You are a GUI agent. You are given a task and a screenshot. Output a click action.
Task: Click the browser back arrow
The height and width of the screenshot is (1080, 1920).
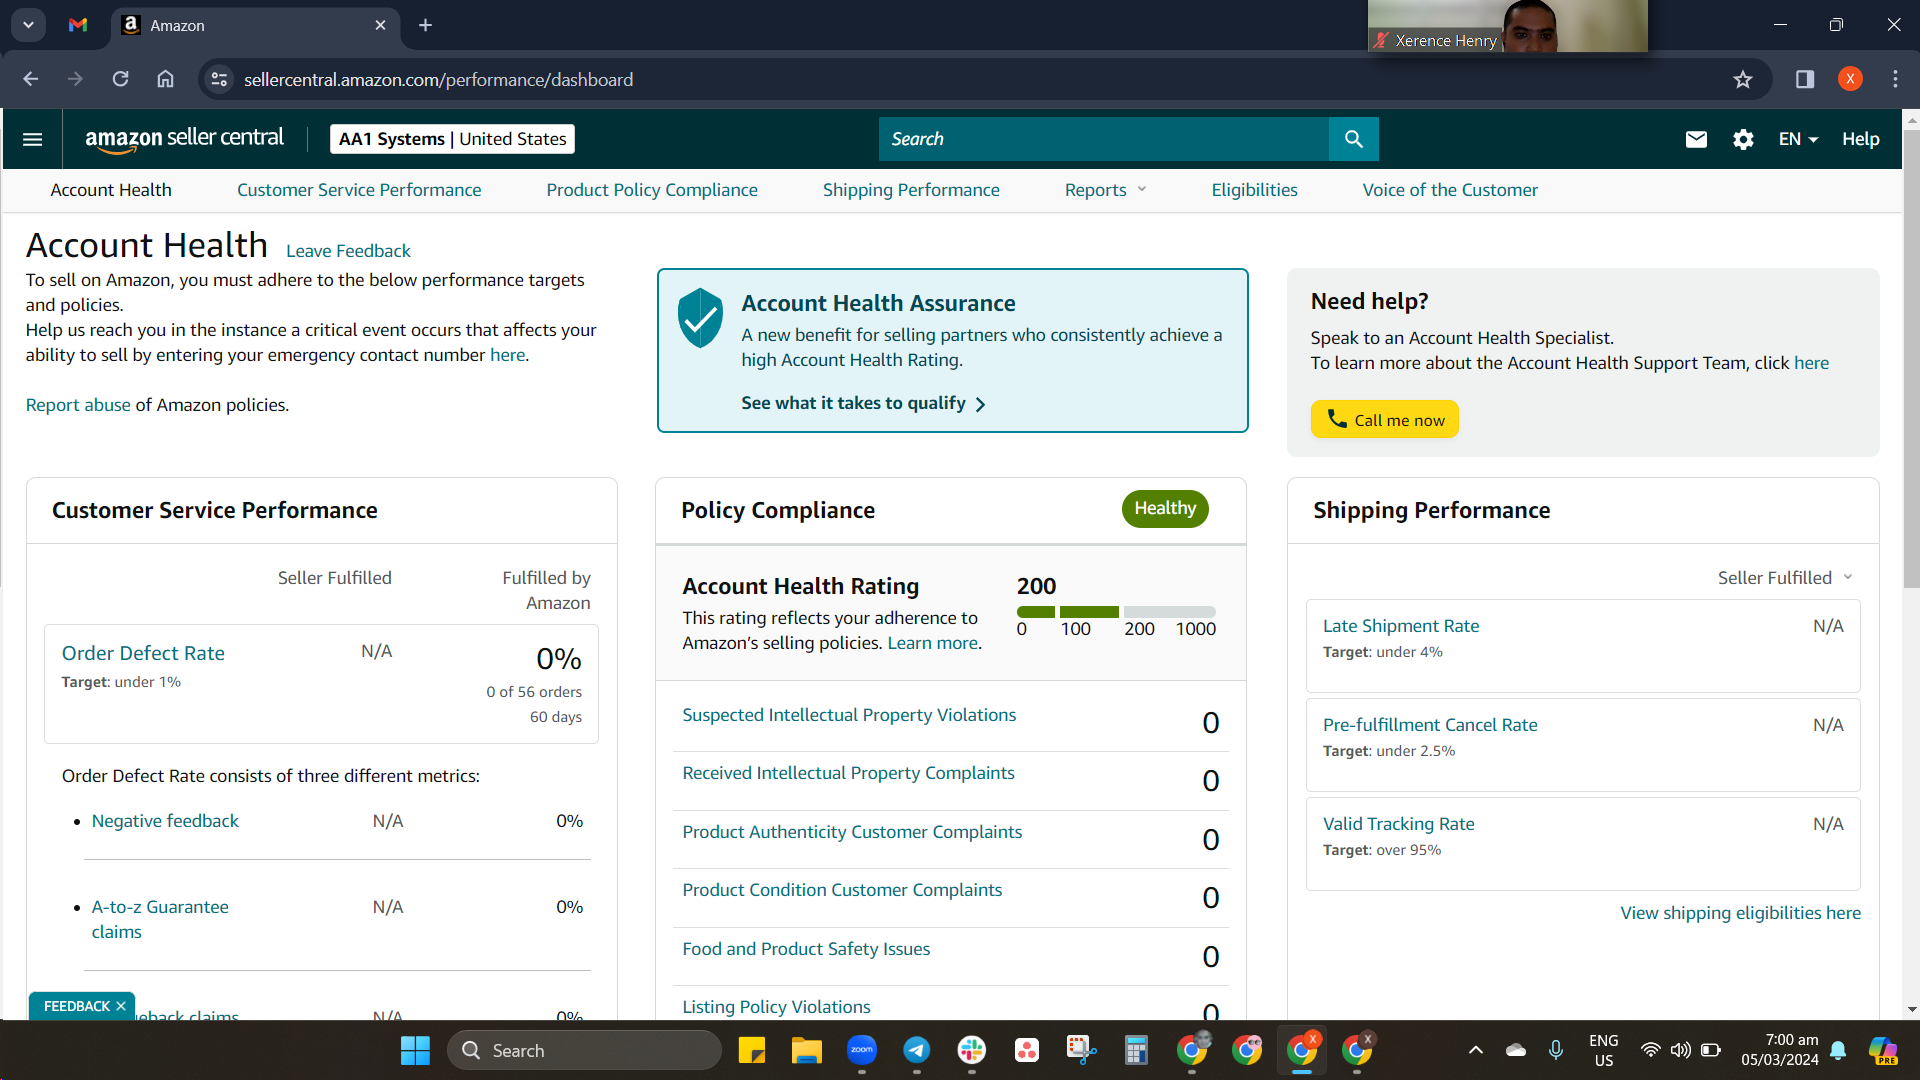[x=31, y=79]
